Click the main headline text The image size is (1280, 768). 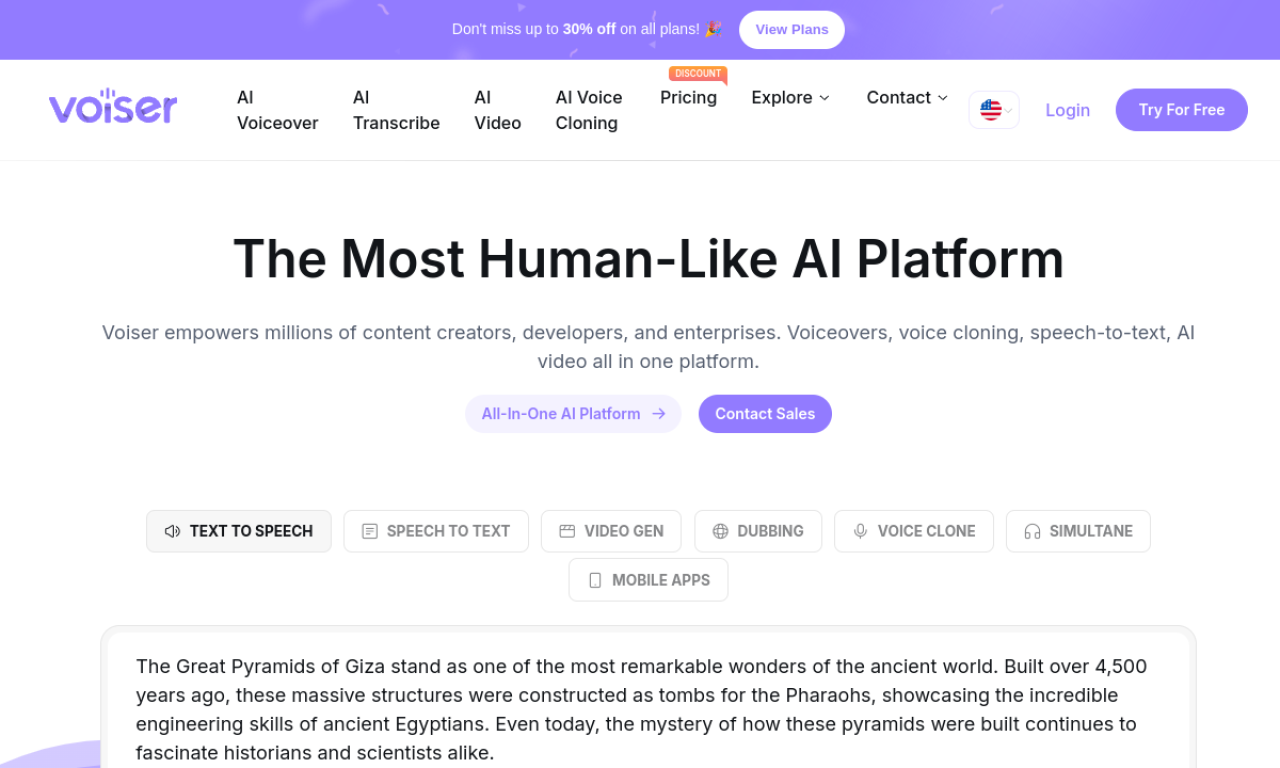point(648,258)
